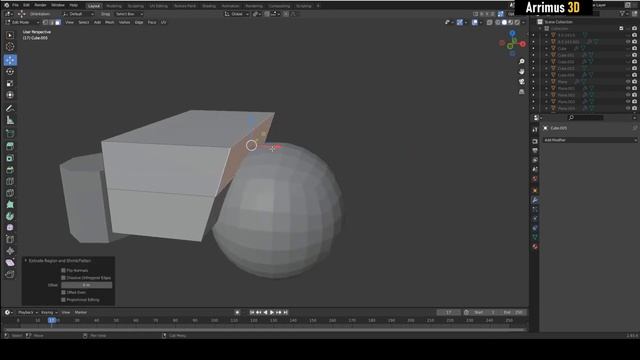
Task: Adjust the Offset value field
Action: (87, 285)
